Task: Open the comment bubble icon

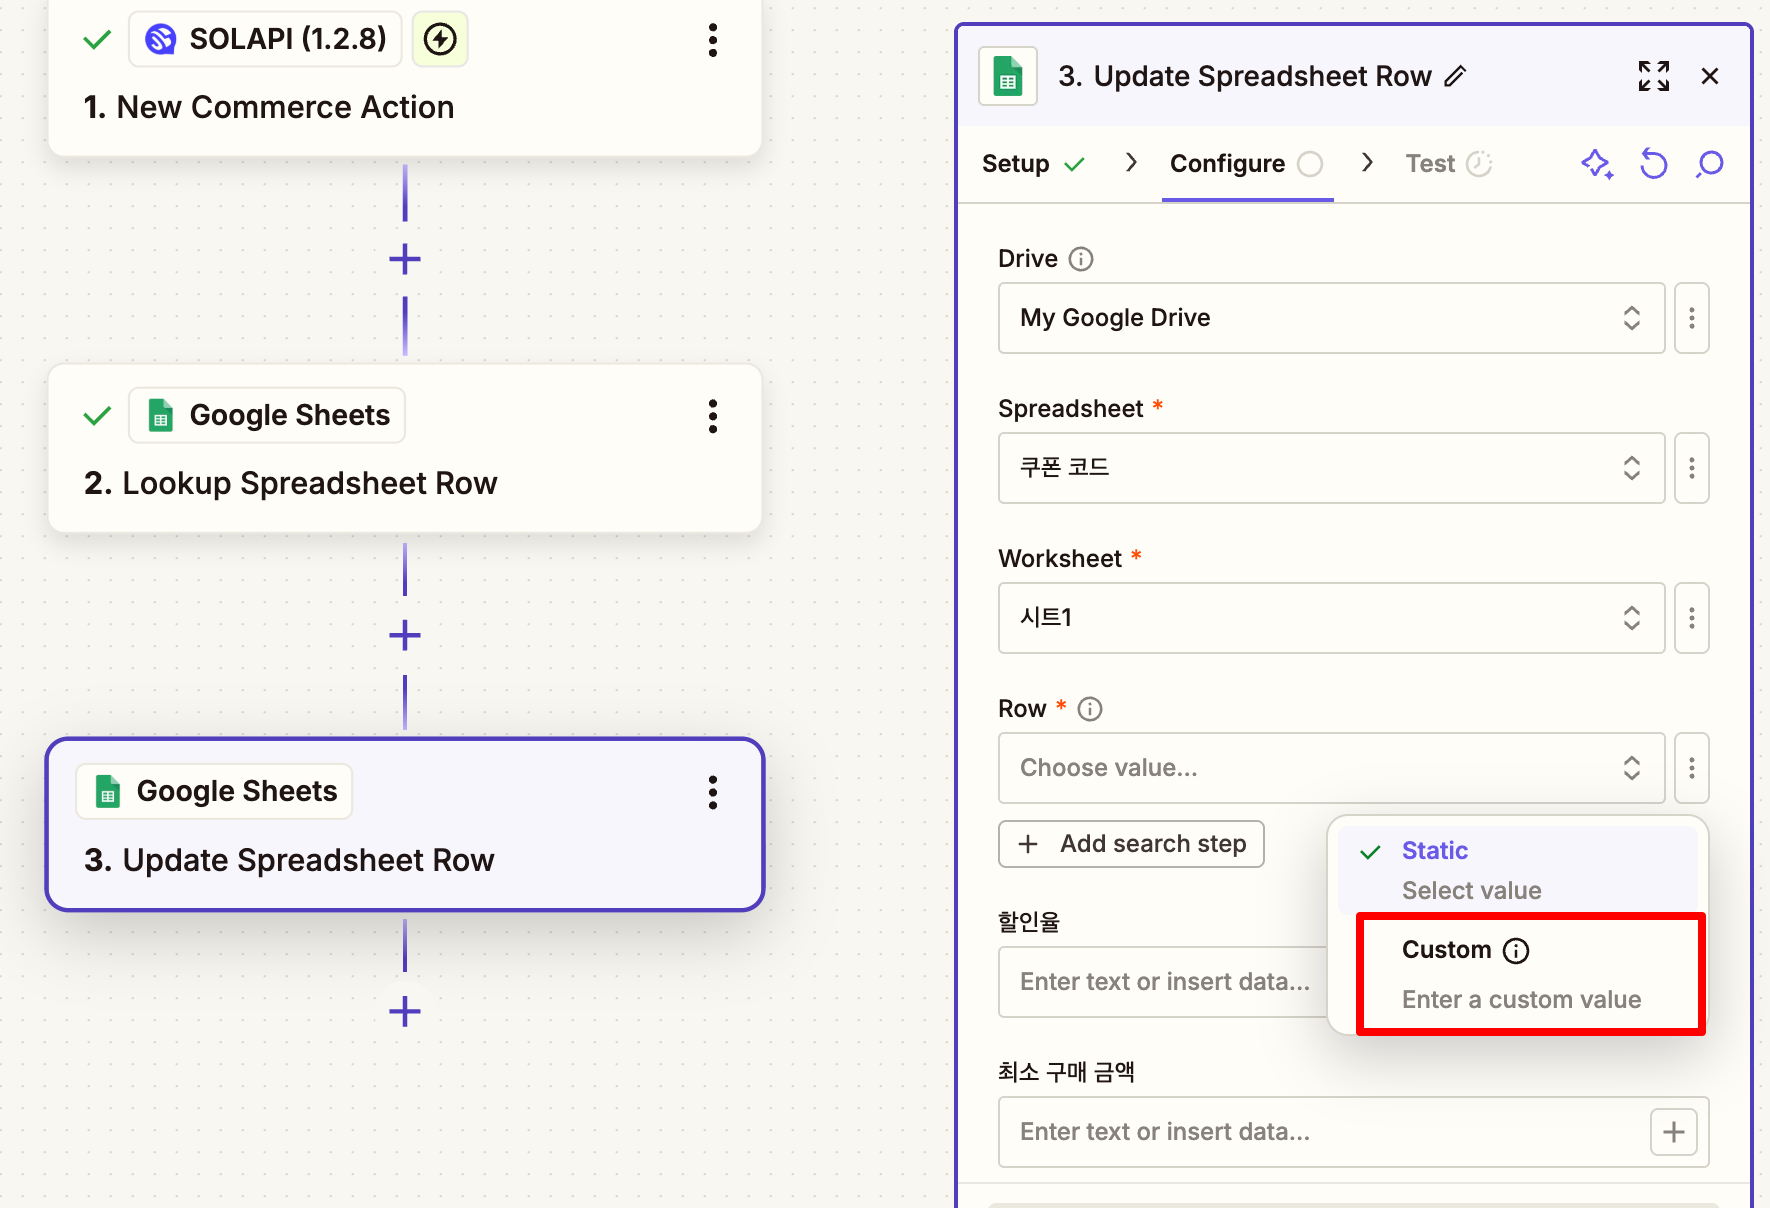Action: [1710, 163]
